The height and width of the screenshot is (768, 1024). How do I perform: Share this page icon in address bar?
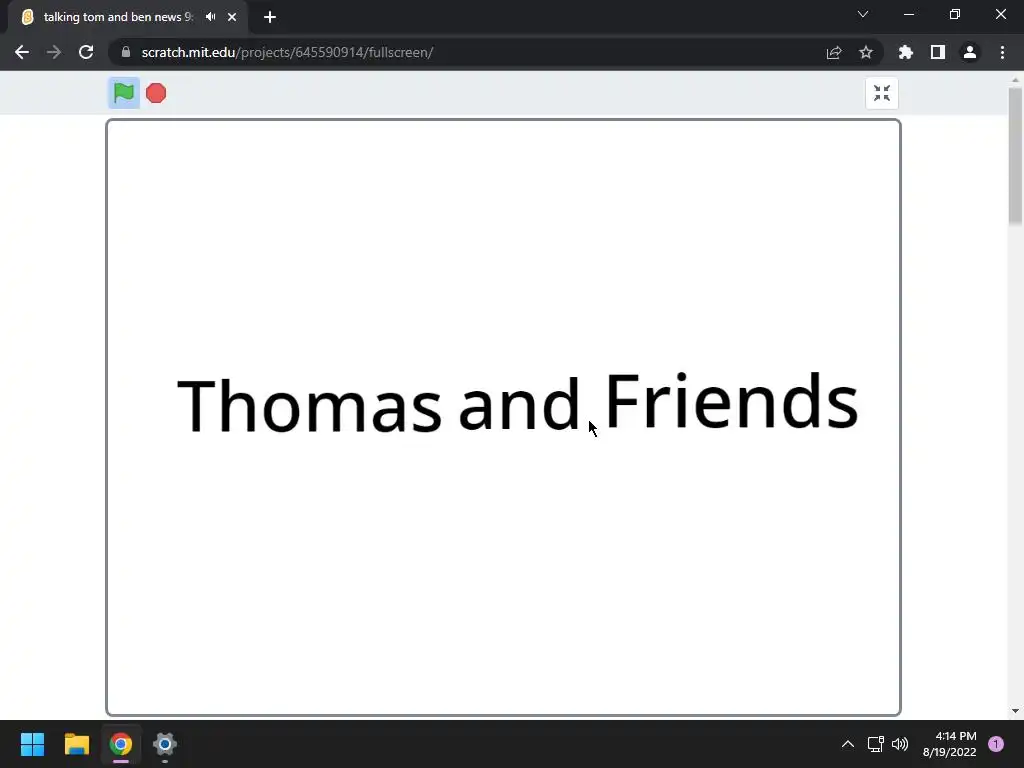[834, 52]
